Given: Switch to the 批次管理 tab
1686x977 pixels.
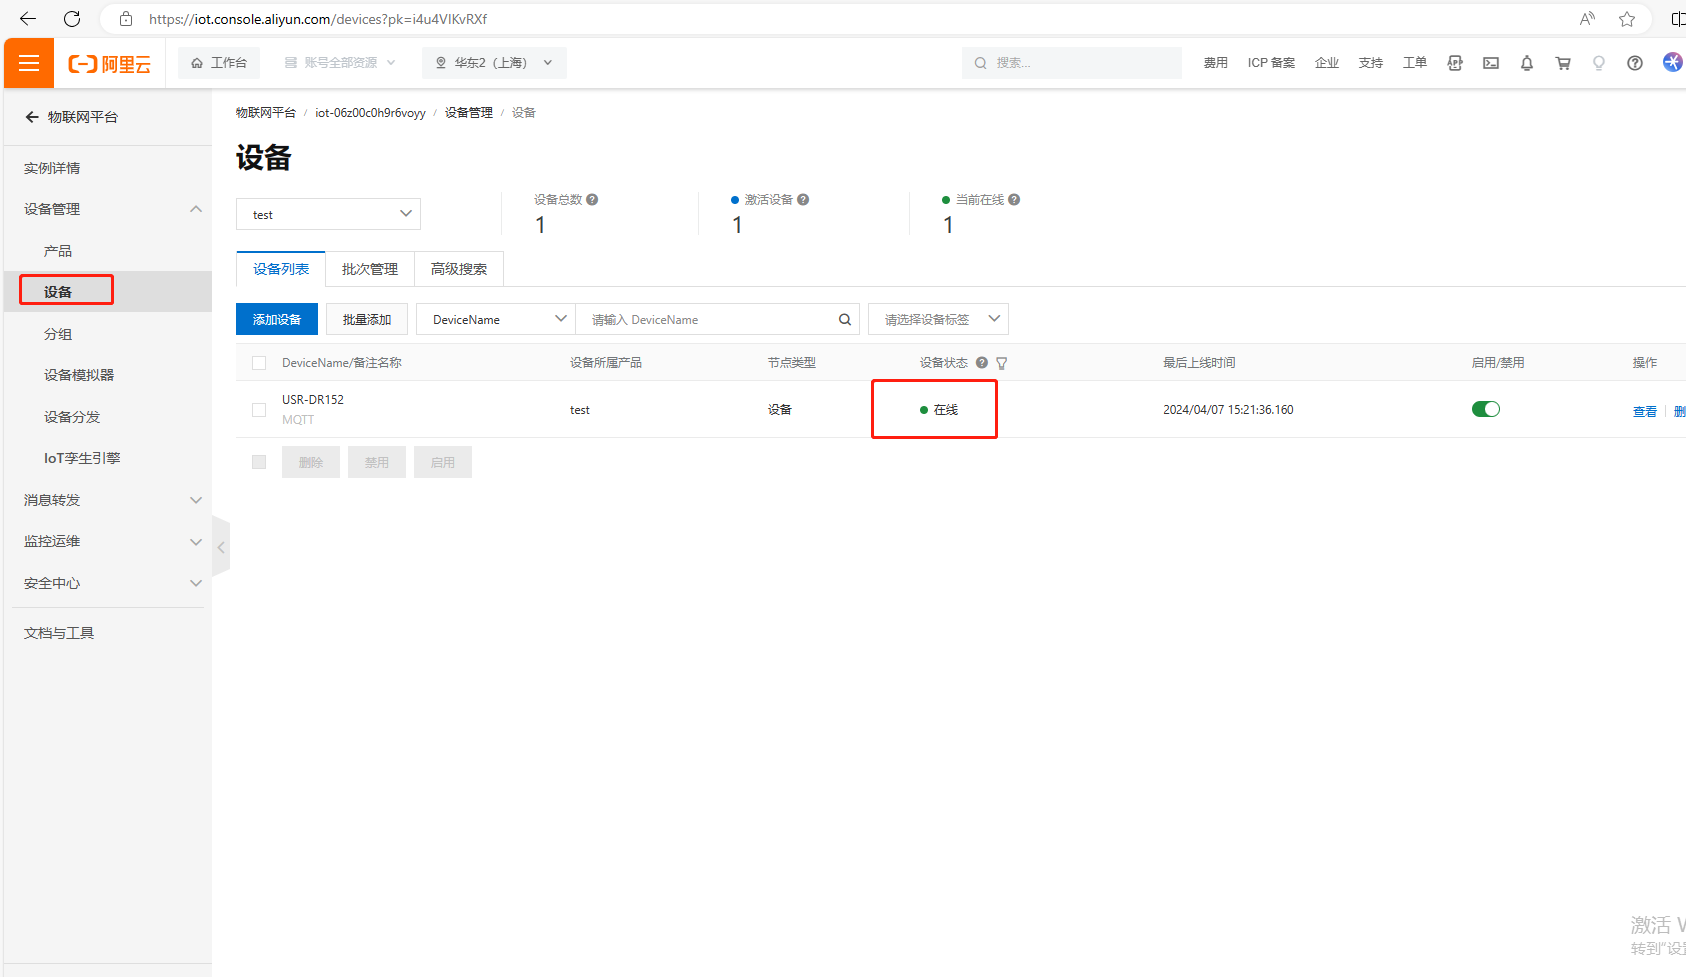Looking at the screenshot, I should click(369, 269).
